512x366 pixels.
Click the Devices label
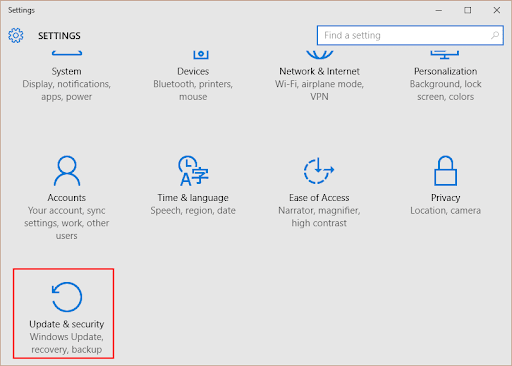(x=193, y=71)
